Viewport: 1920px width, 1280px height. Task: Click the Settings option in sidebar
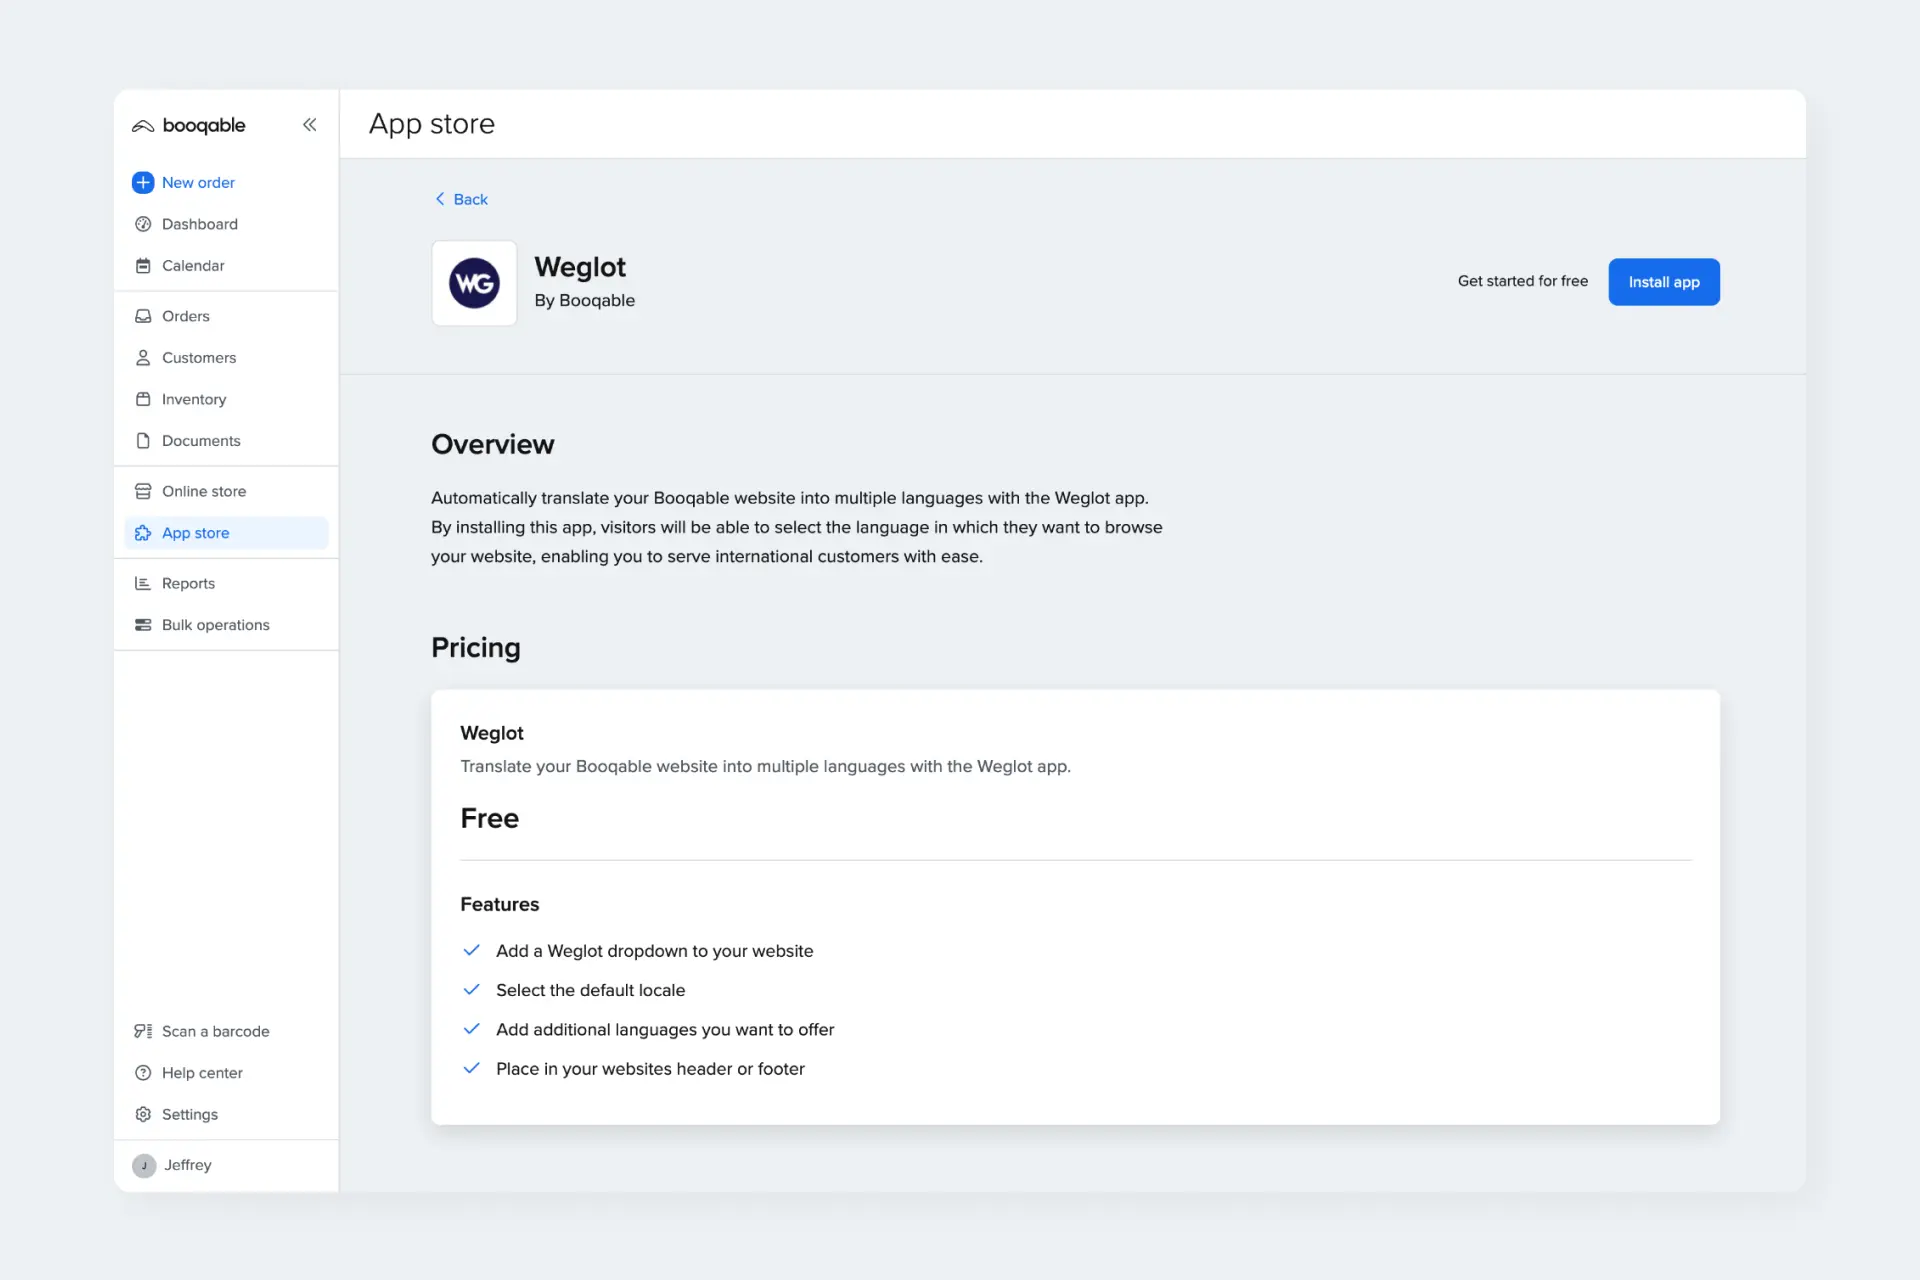(x=189, y=1114)
